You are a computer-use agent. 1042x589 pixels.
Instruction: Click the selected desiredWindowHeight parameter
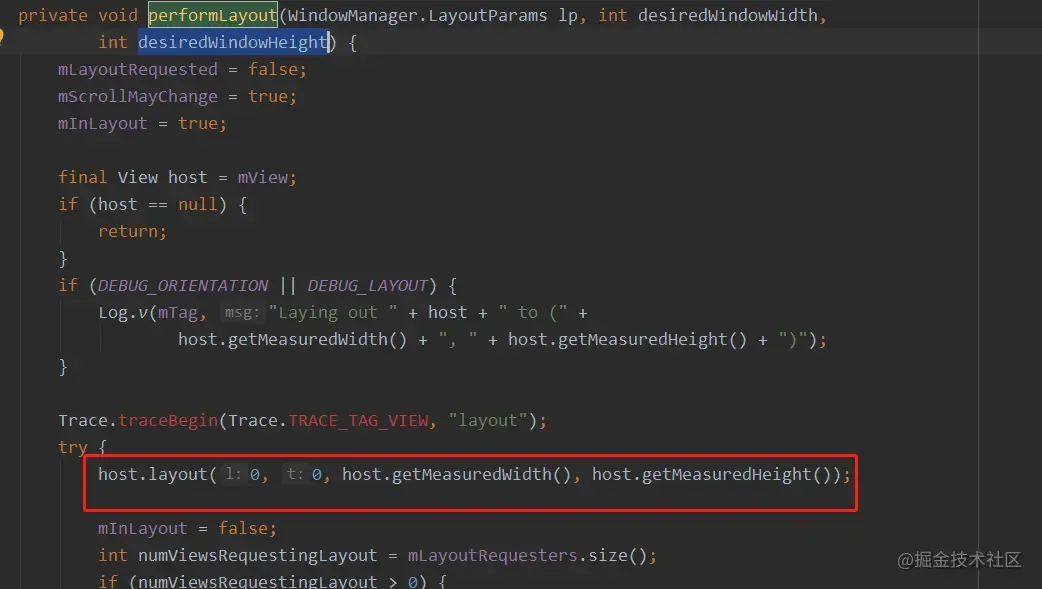[x=234, y=43]
